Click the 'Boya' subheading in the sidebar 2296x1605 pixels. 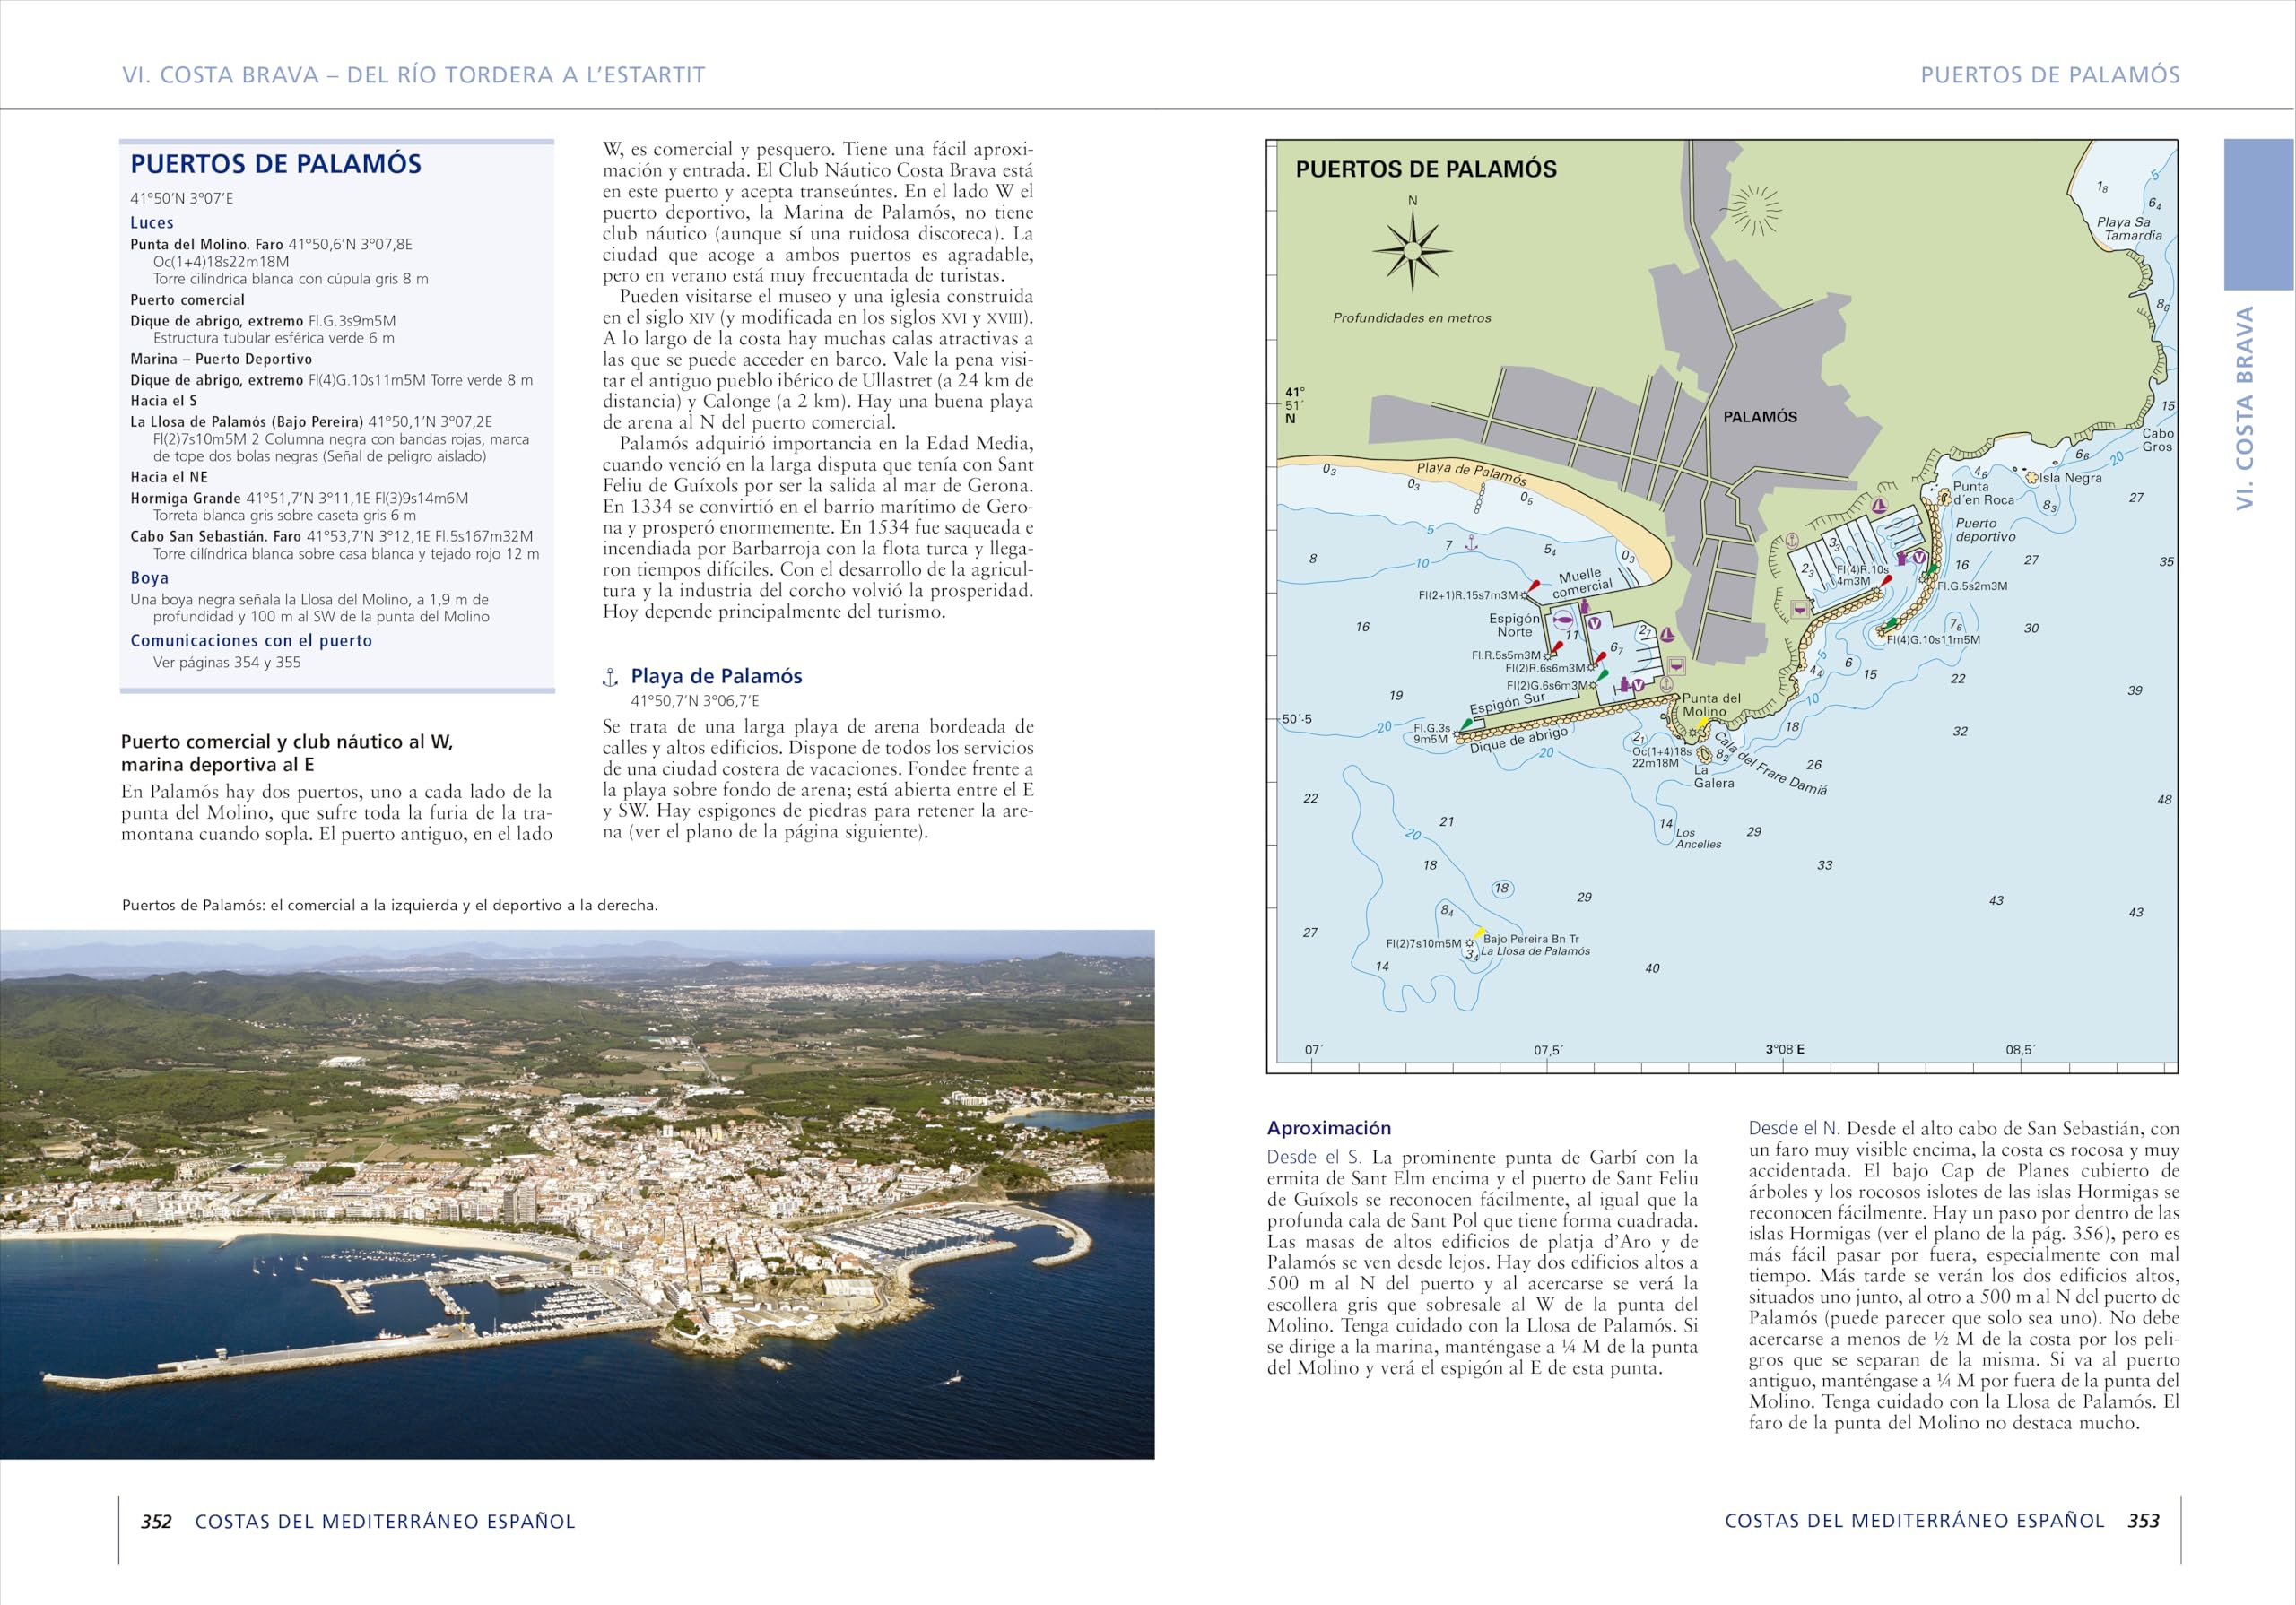149,578
